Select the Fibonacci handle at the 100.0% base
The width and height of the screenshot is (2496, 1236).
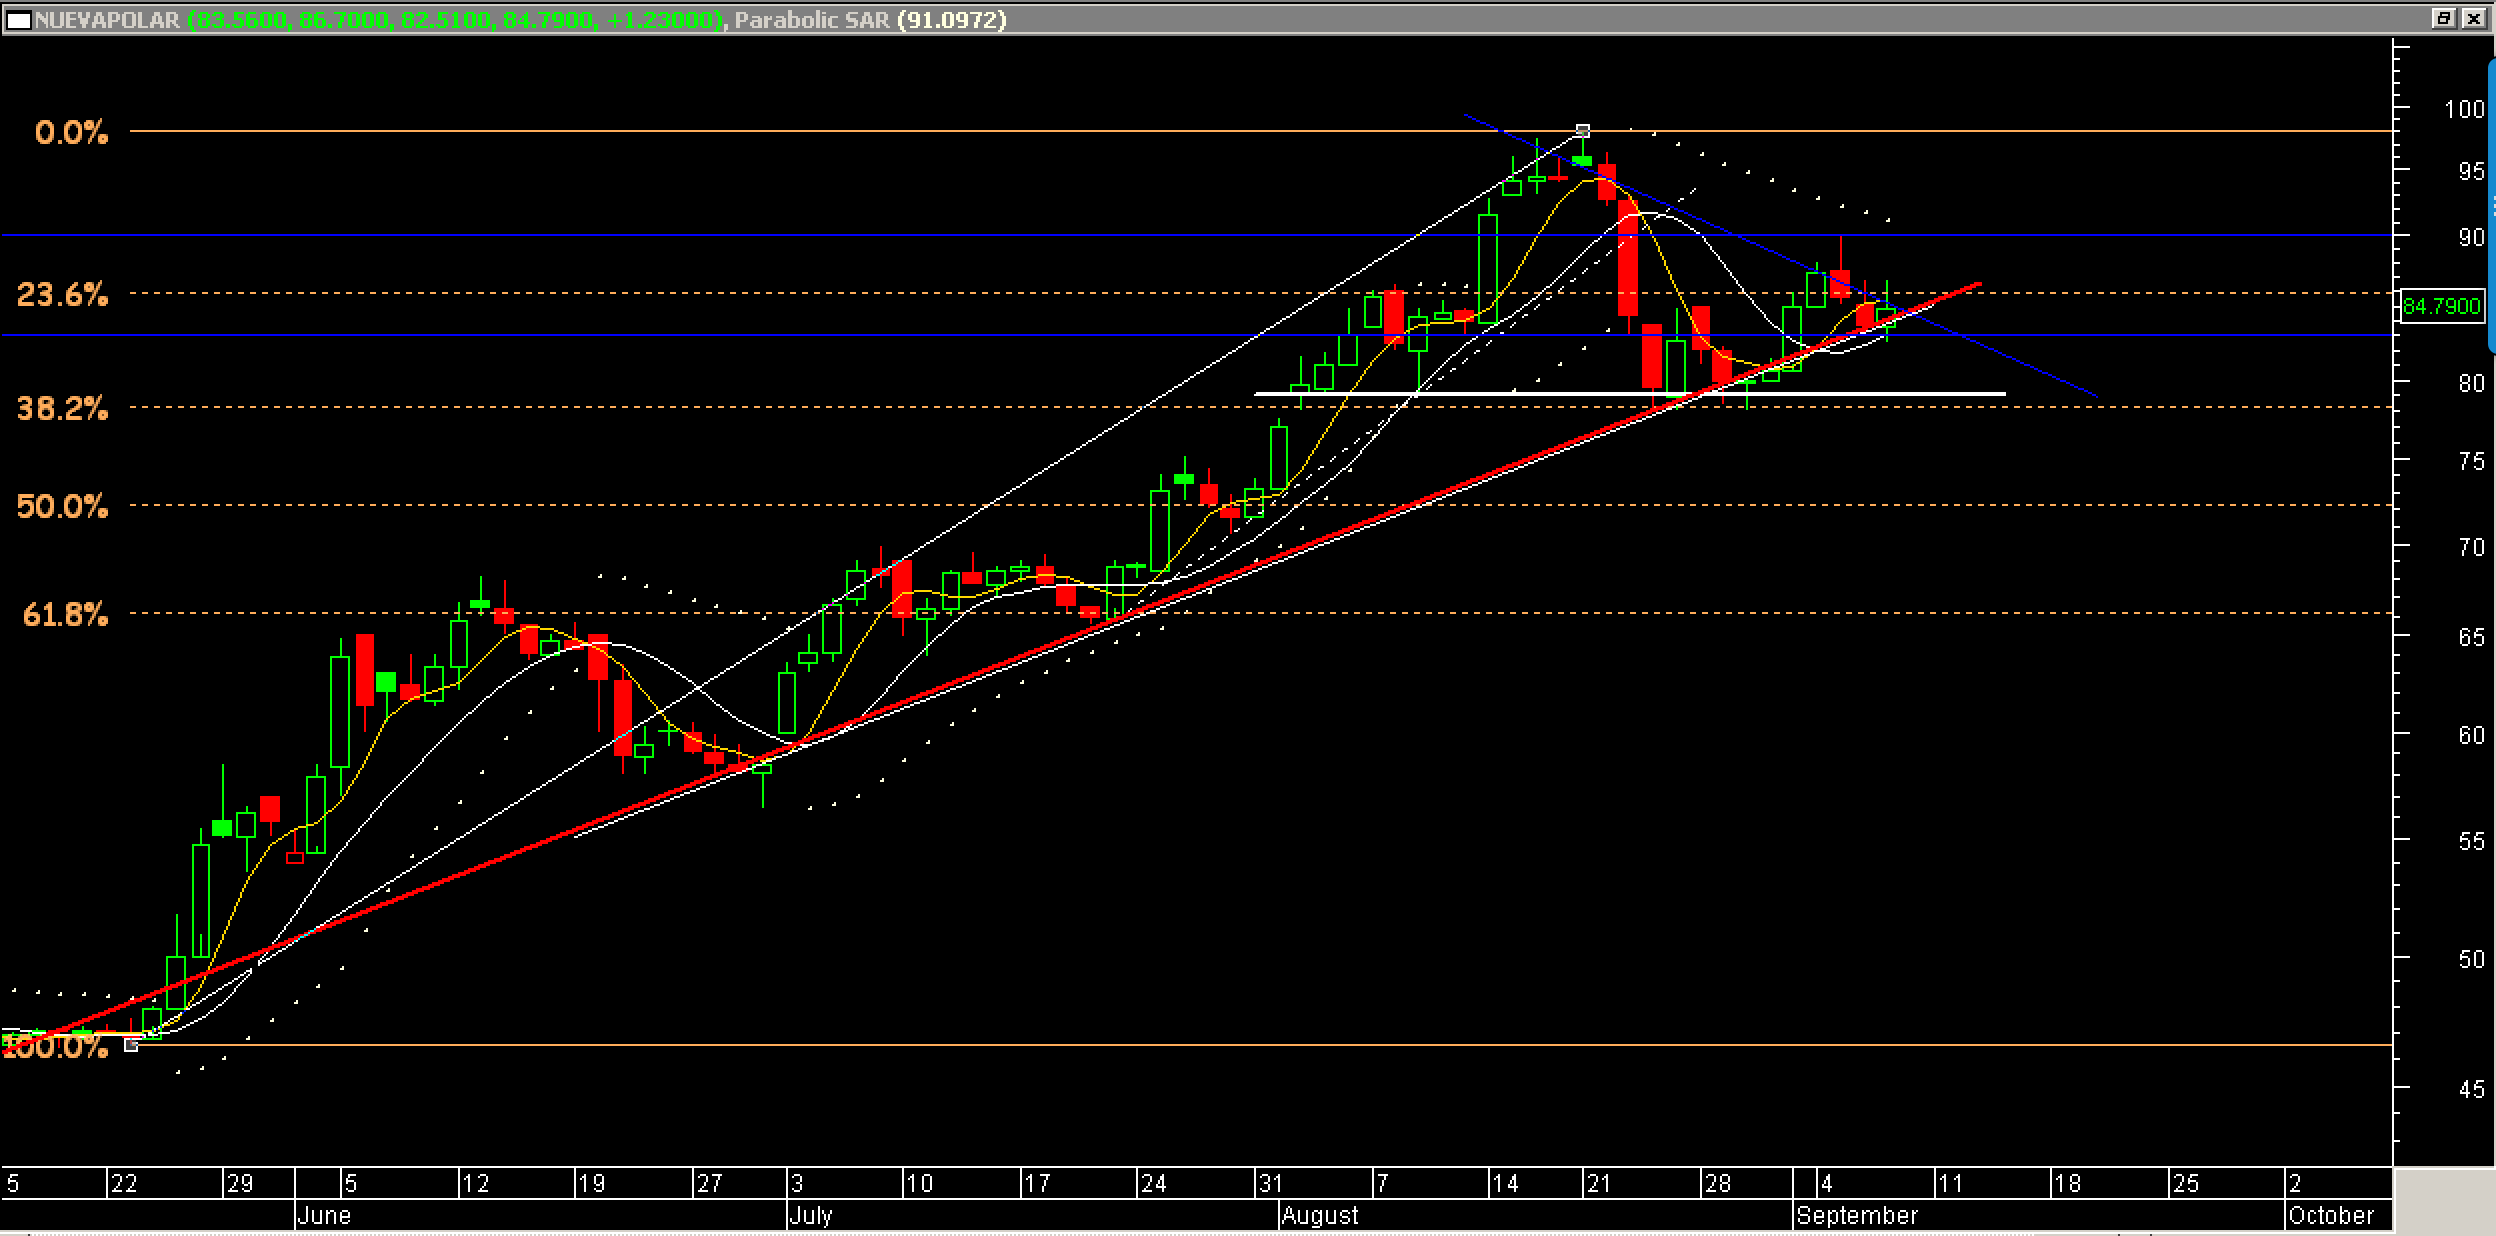pos(131,1045)
